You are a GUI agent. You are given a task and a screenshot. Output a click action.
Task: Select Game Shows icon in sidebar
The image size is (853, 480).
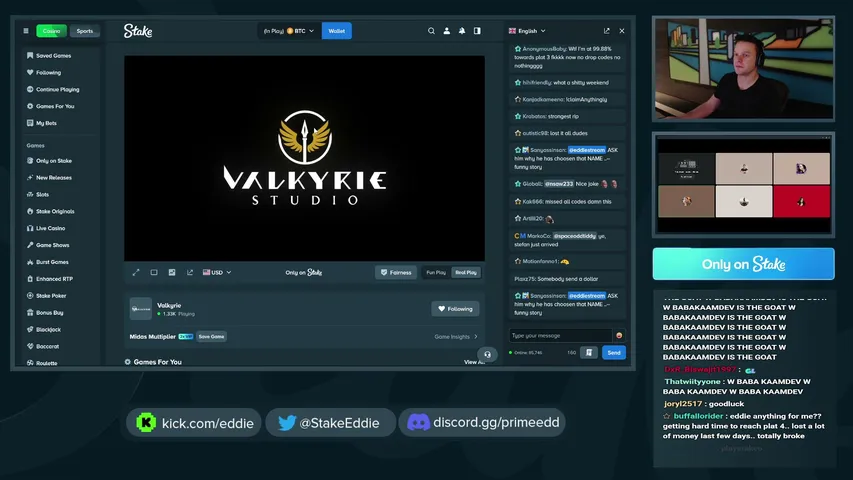[x=30, y=245]
